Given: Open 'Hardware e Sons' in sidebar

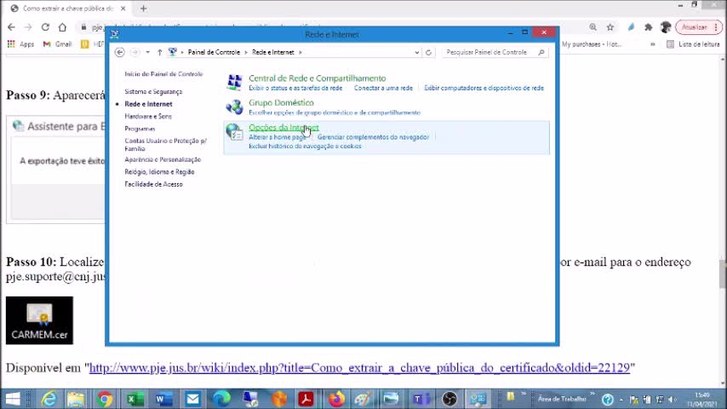Looking at the screenshot, I should click(x=148, y=116).
